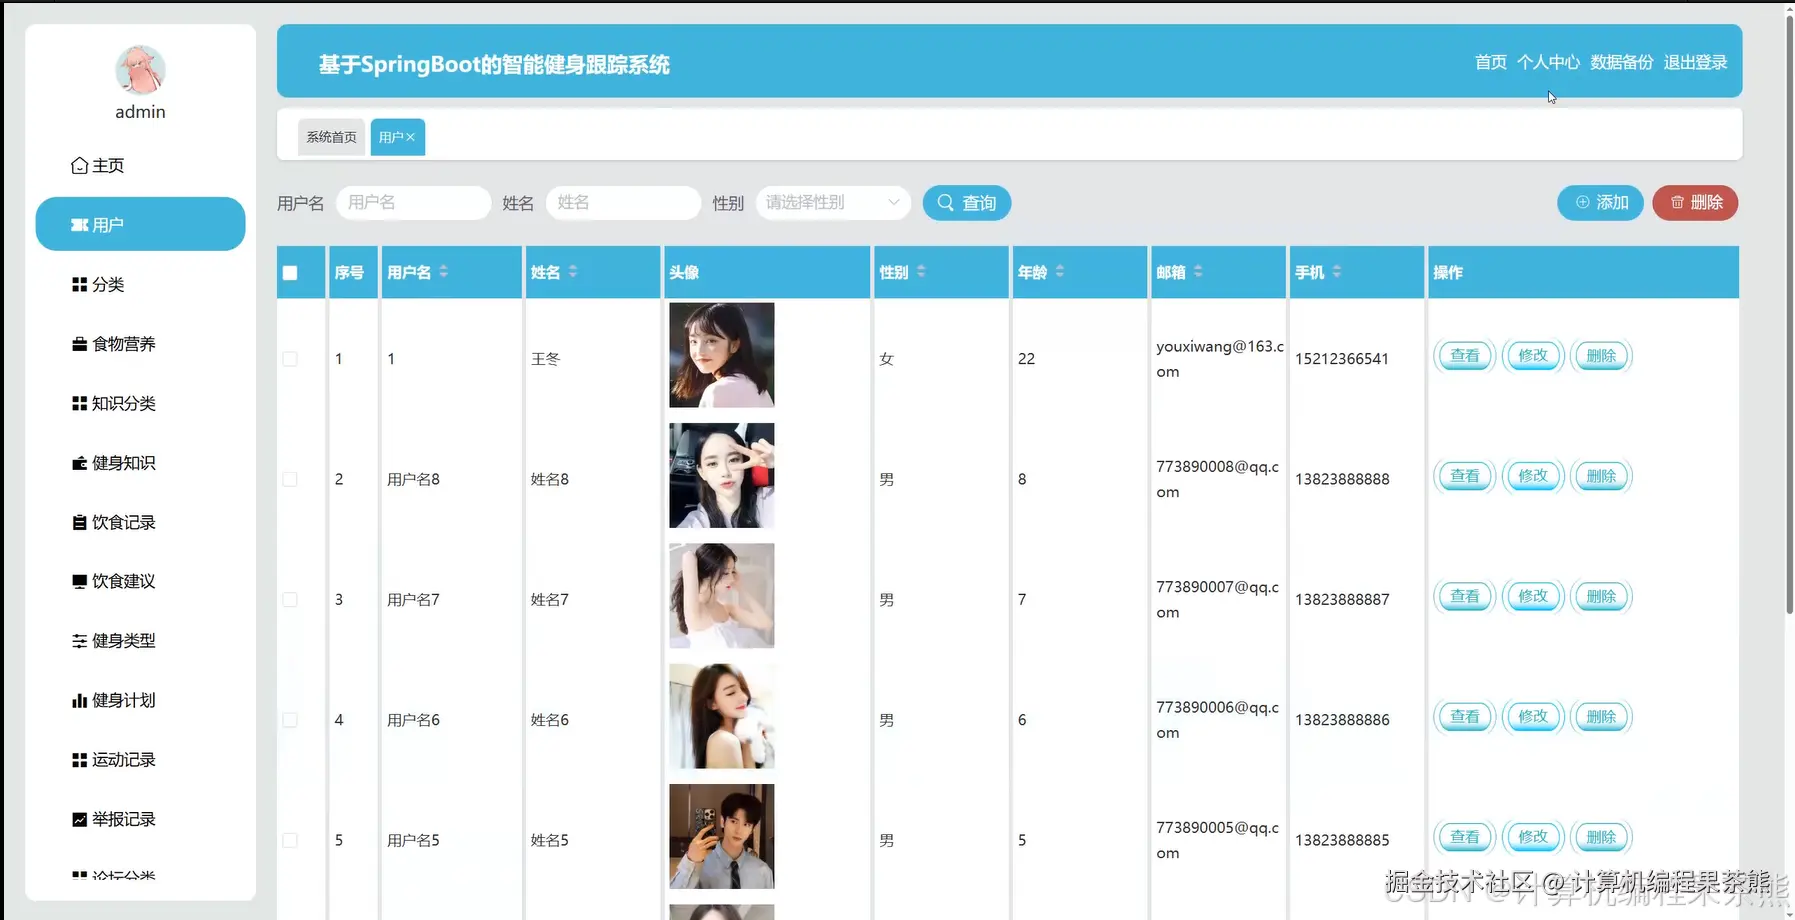Click the 基于SpringBoot的智能健身跟踪系统 title
Screen dimensions: 1795x920
(x=494, y=64)
